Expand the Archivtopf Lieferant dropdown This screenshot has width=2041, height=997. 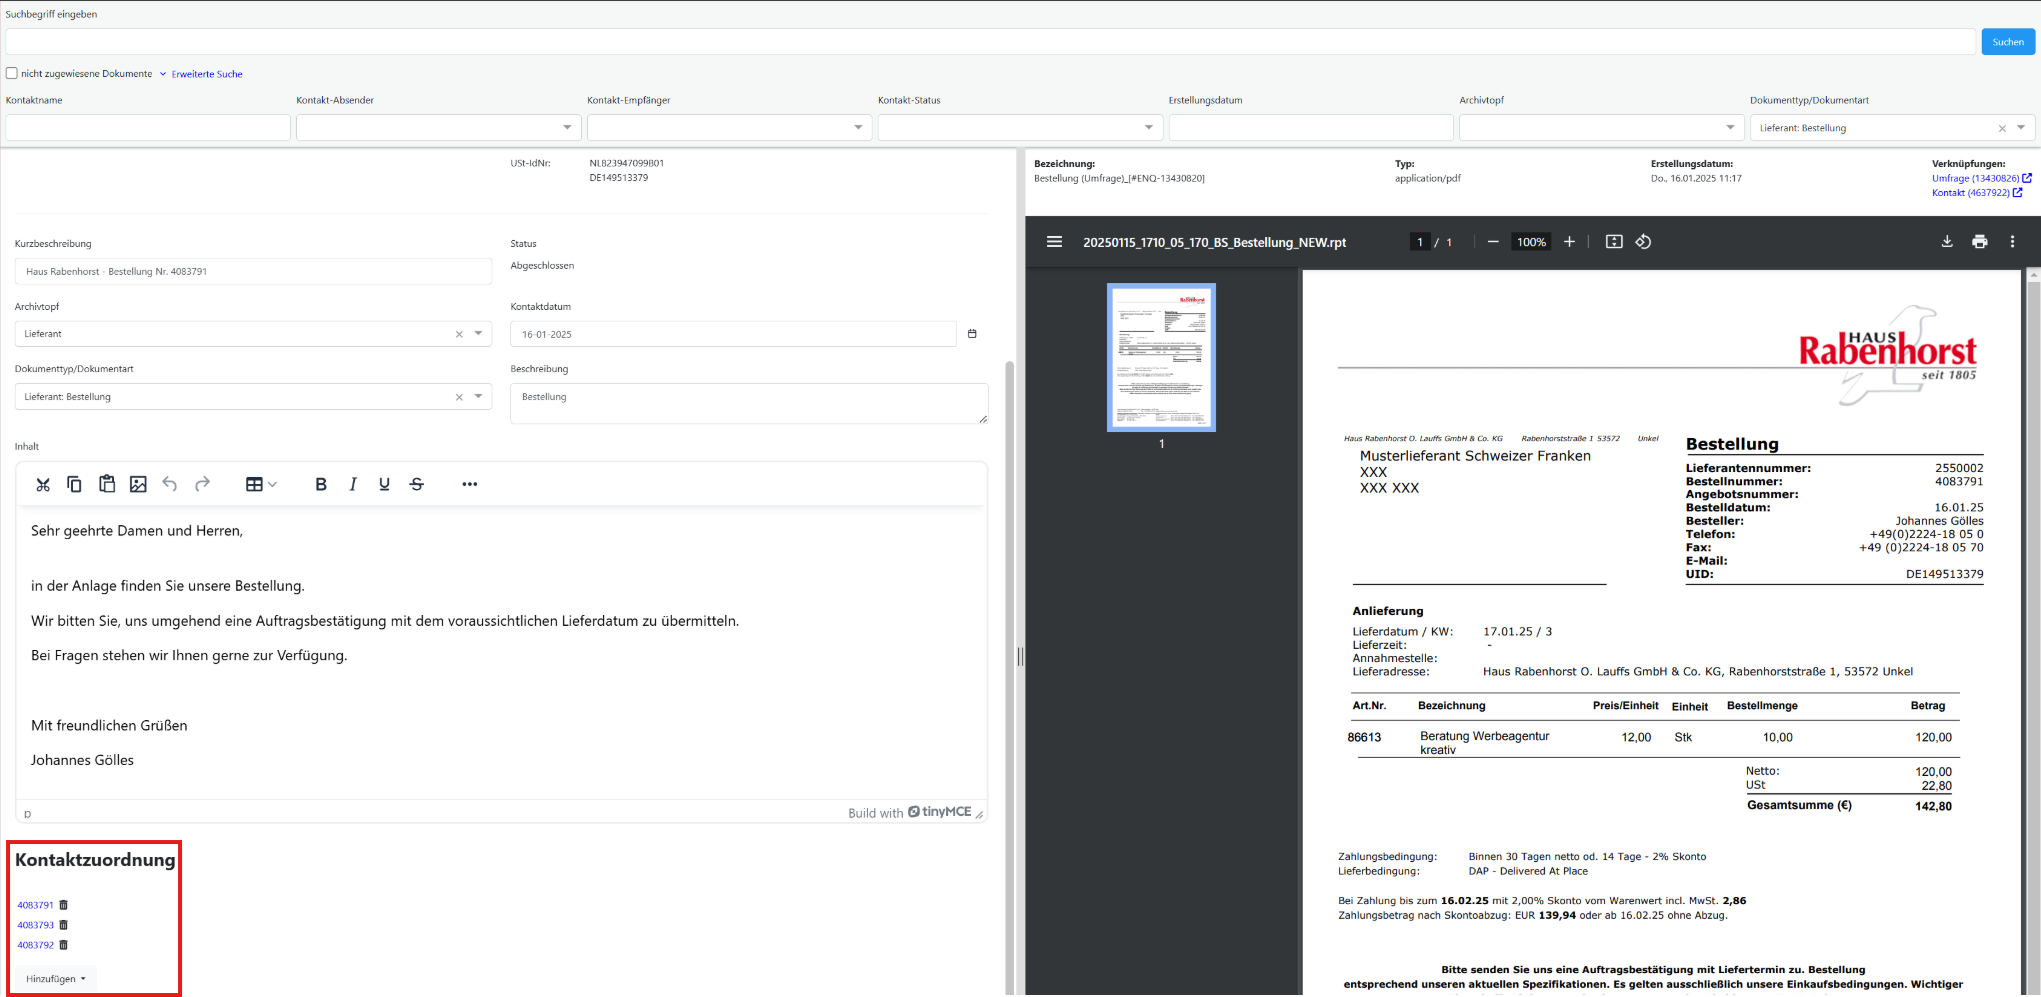478,334
